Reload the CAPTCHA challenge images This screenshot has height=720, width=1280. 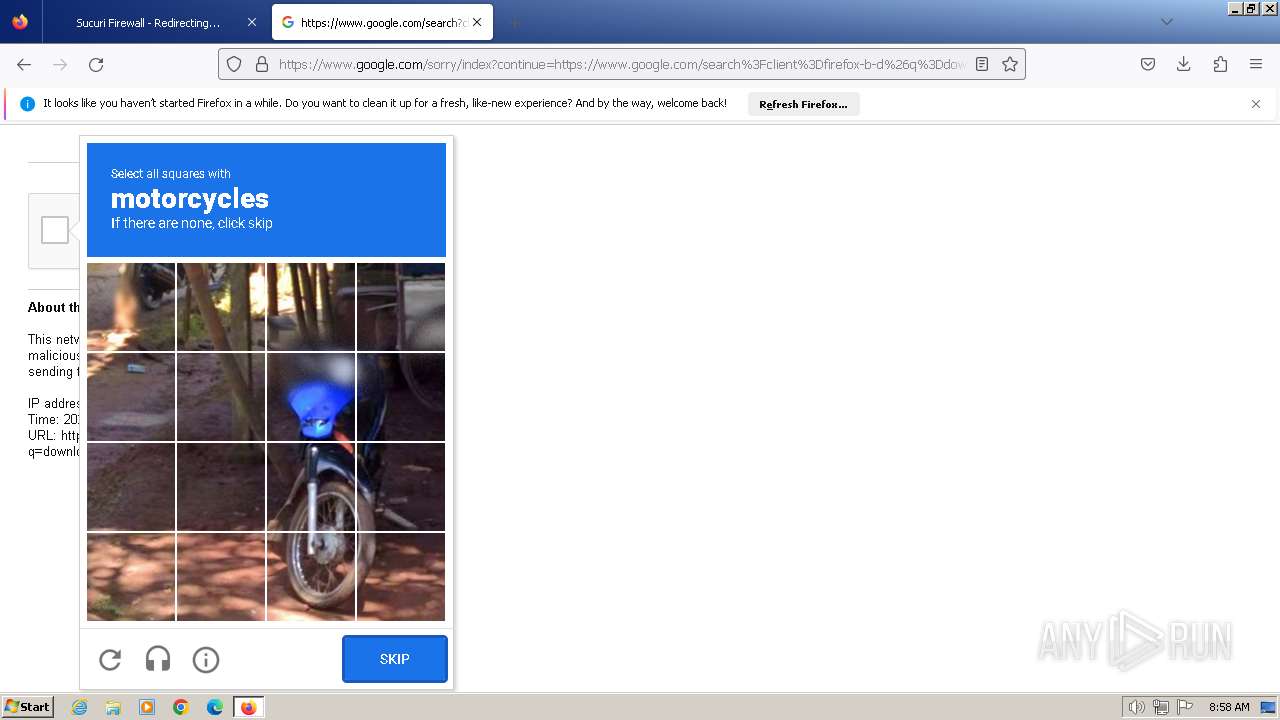pyautogui.click(x=110, y=659)
